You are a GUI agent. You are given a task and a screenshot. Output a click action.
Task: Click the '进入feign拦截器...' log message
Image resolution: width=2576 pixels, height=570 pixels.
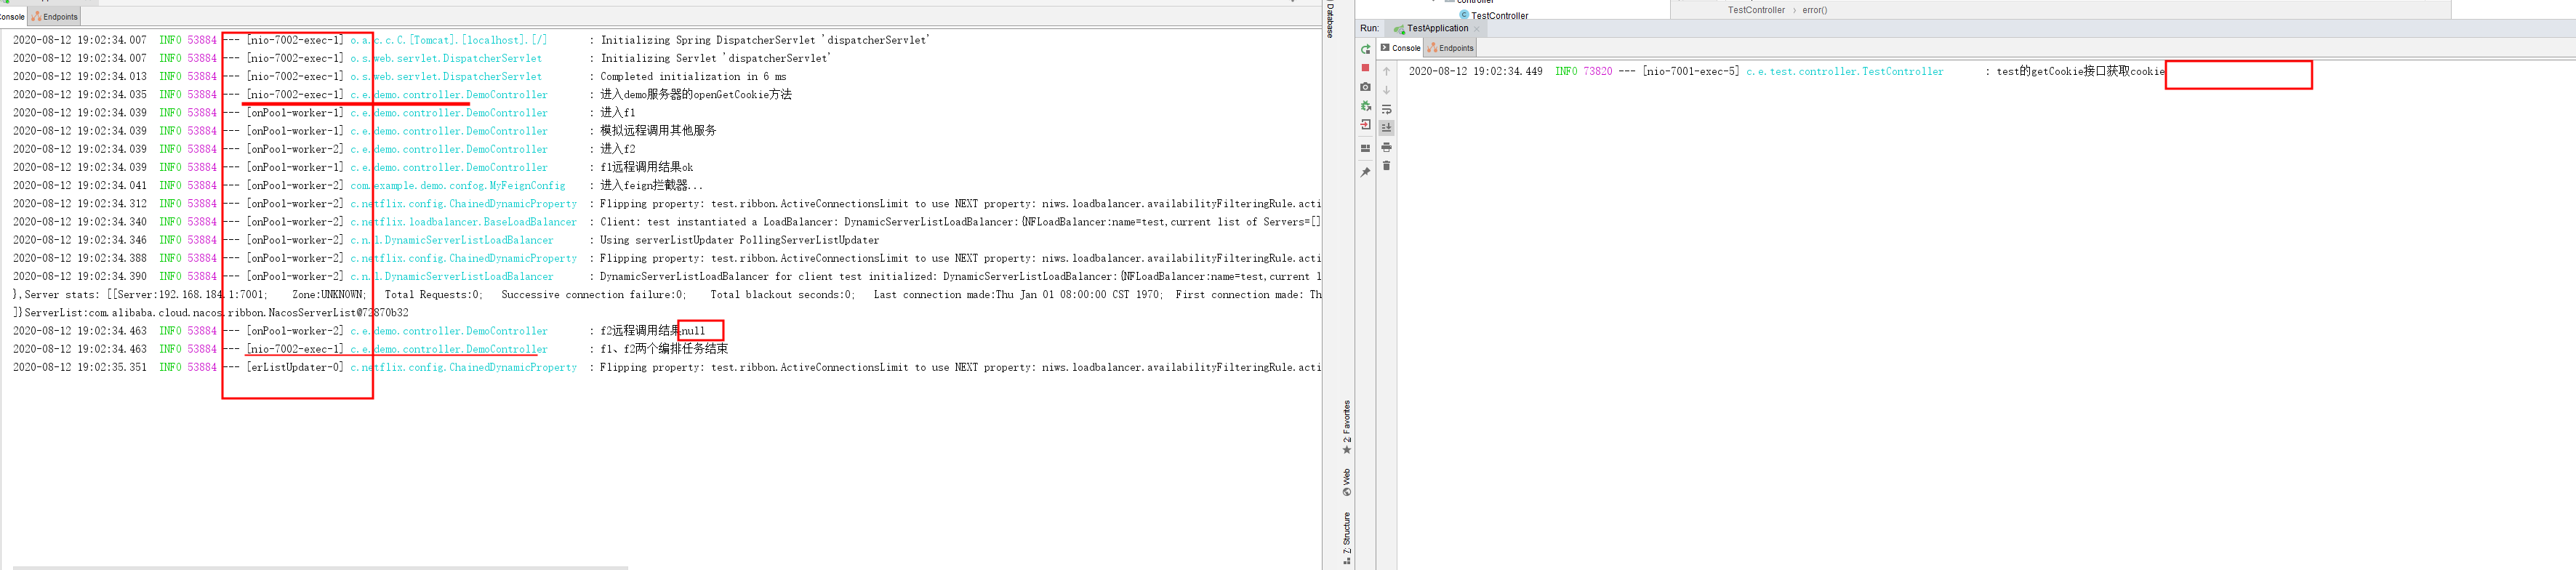[651, 185]
